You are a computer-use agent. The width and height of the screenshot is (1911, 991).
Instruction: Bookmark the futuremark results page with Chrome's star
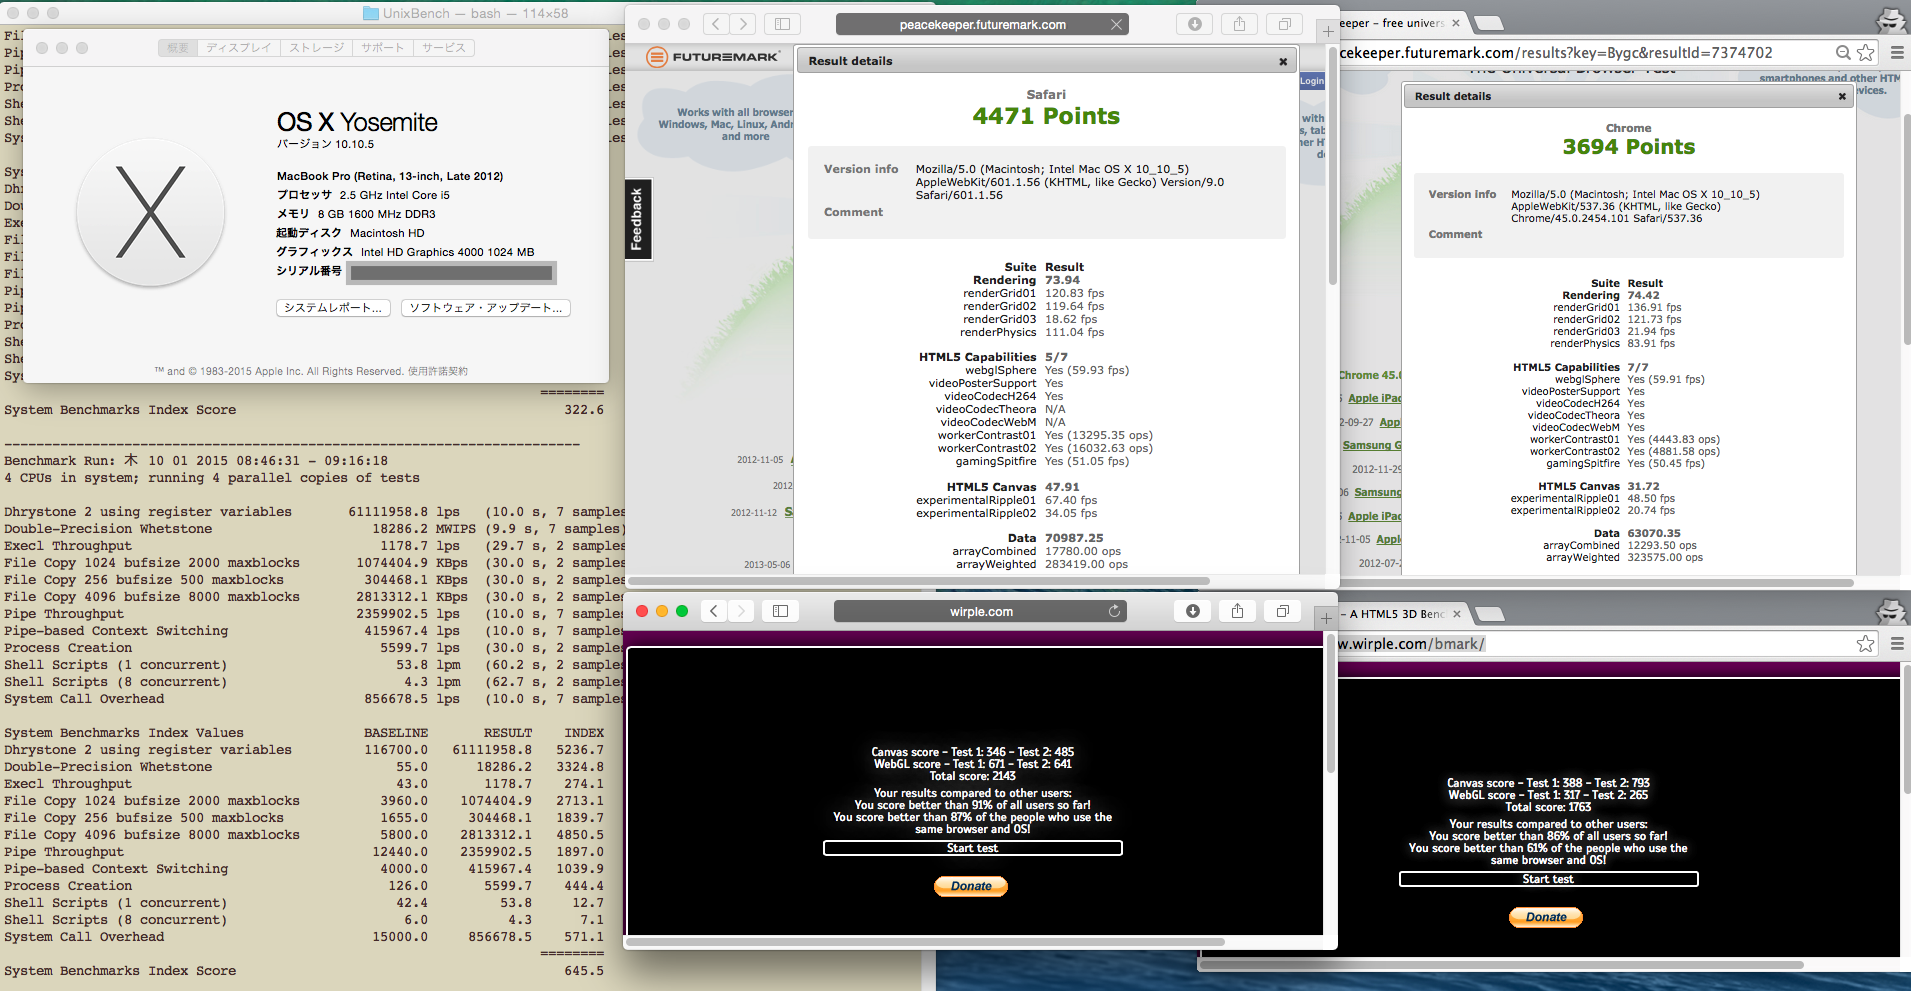tap(1866, 52)
